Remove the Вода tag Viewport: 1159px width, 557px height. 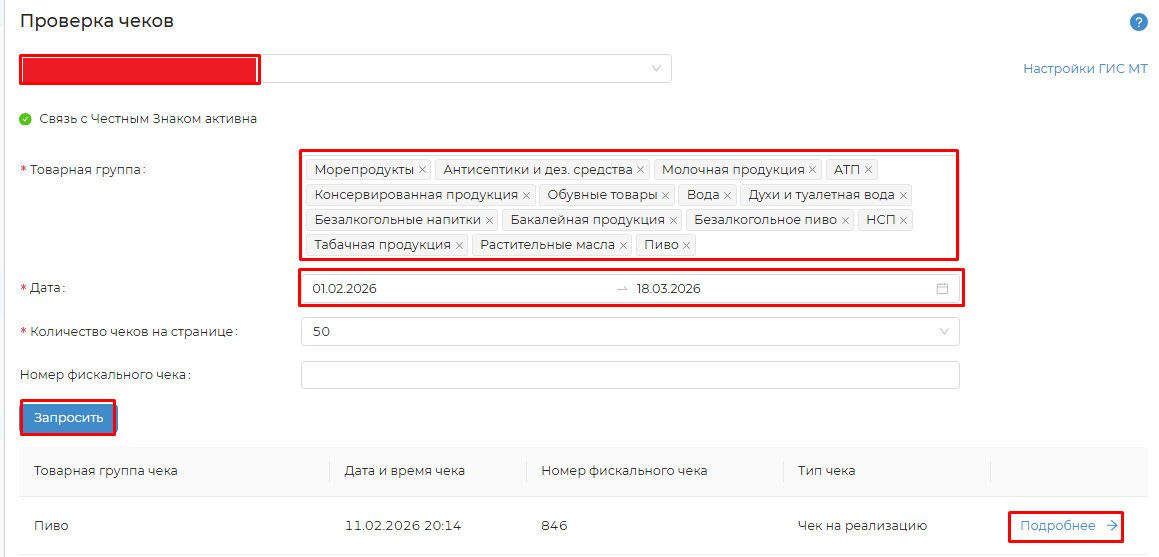point(727,195)
